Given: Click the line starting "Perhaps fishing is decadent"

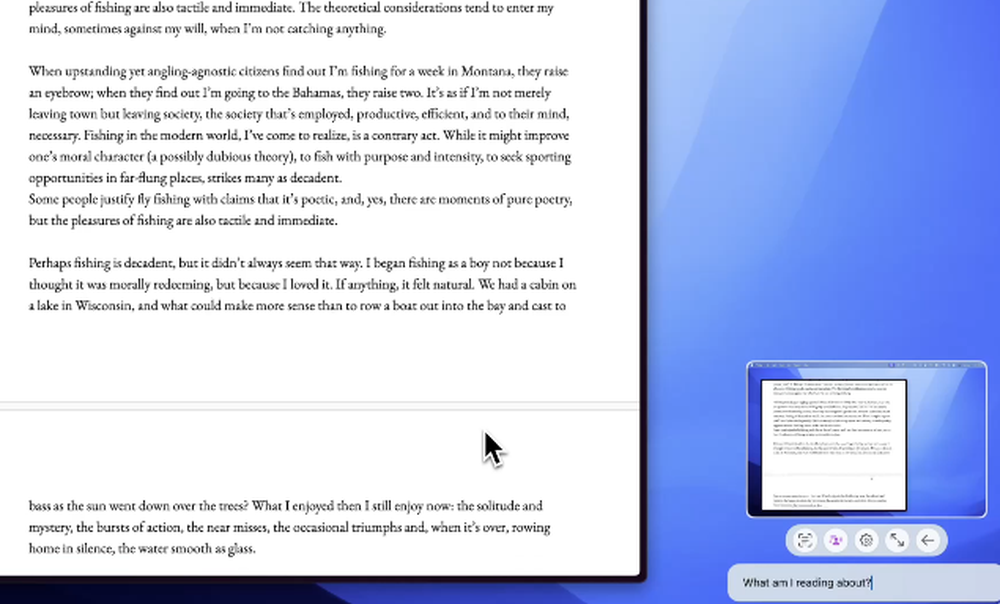Looking at the screenshot, I should pyautogui.click(x=296, y=263).
